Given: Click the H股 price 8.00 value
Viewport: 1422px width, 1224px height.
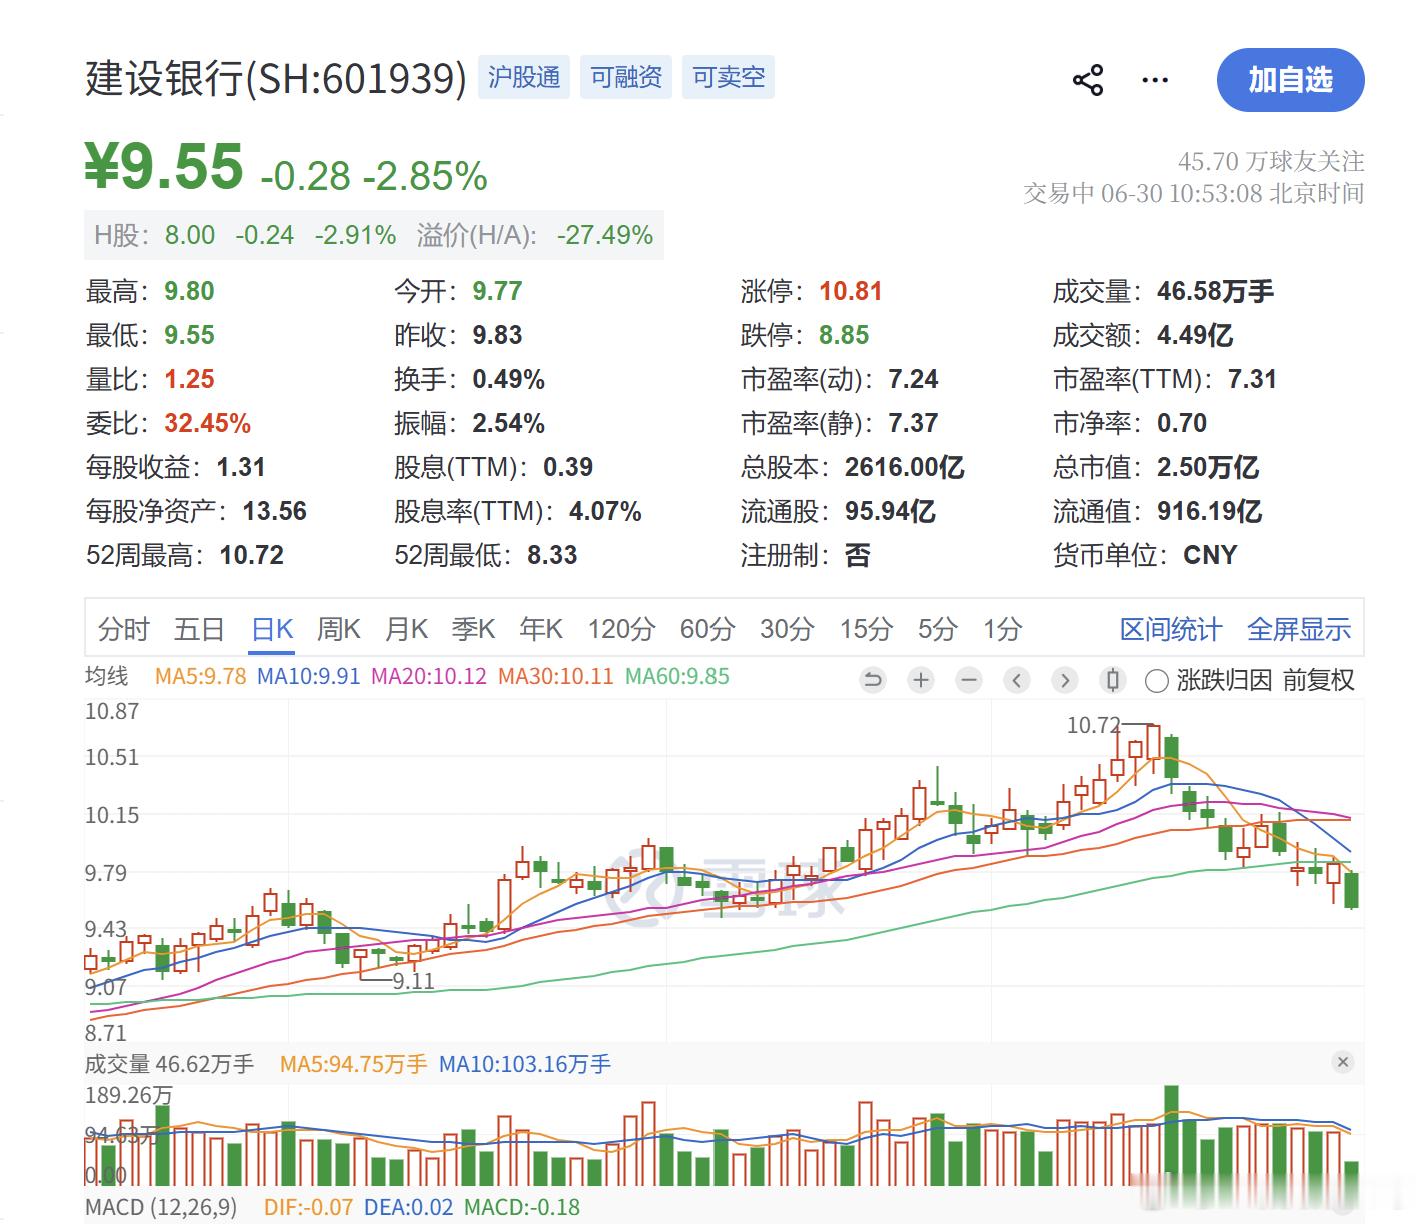Looking at the screenshot, I should (190, 235).
